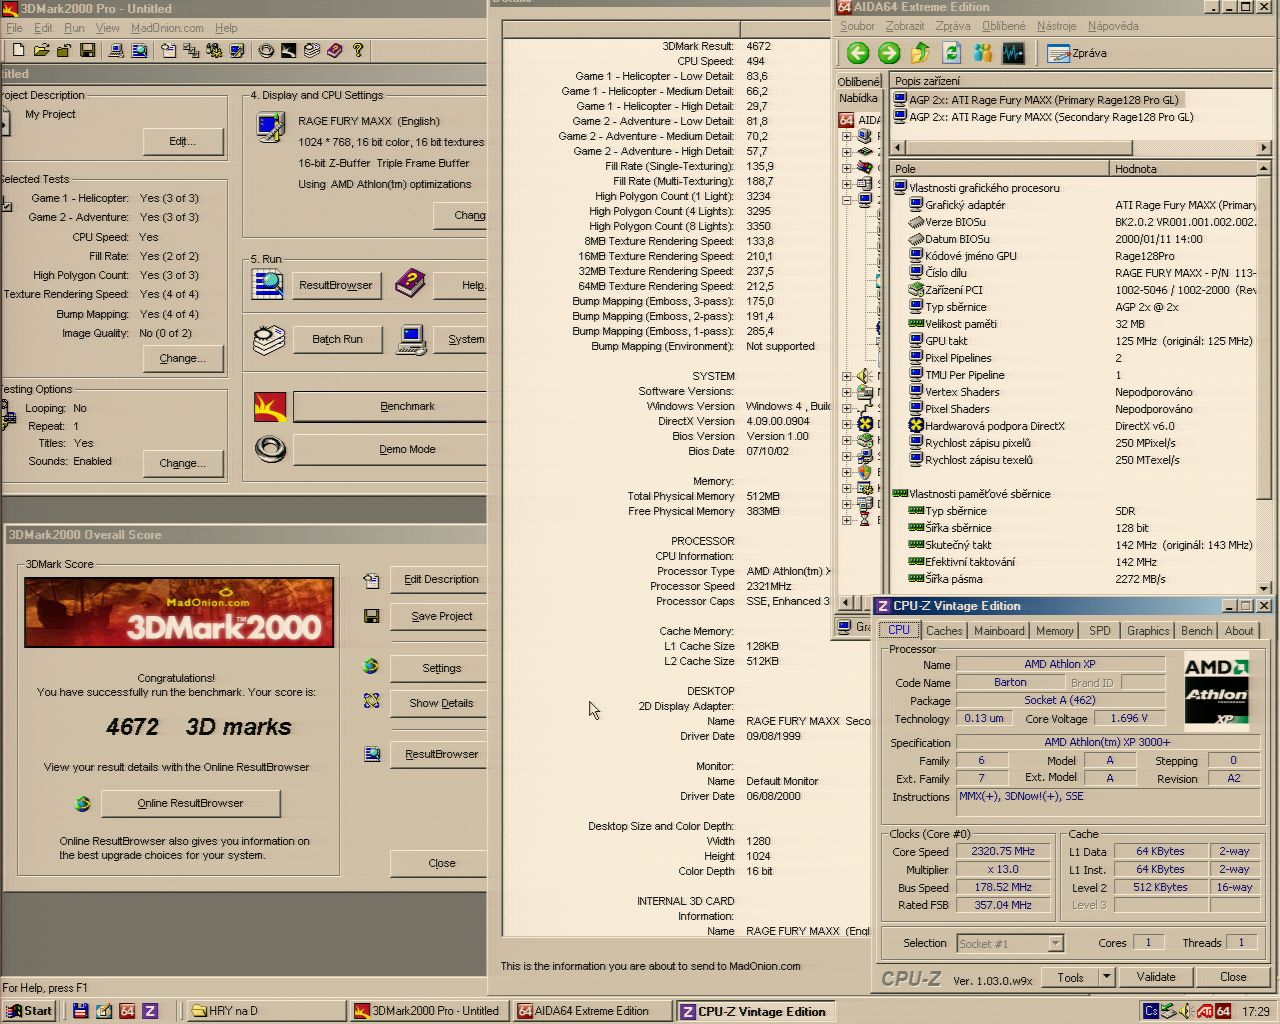Click the black benchmark icon in 3DMark2000 toolbar

tap(288, 50)
